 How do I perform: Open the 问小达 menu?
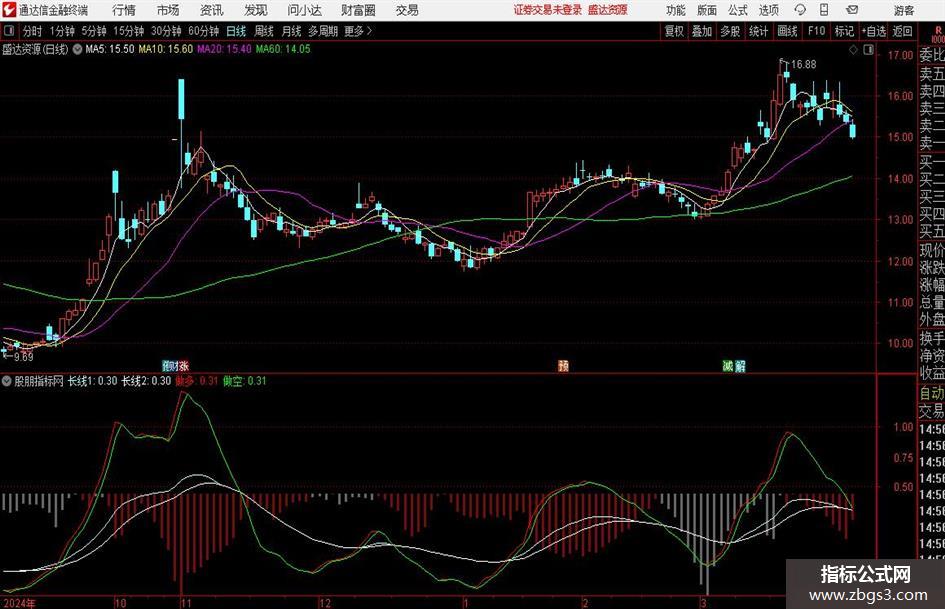[304, 10]
